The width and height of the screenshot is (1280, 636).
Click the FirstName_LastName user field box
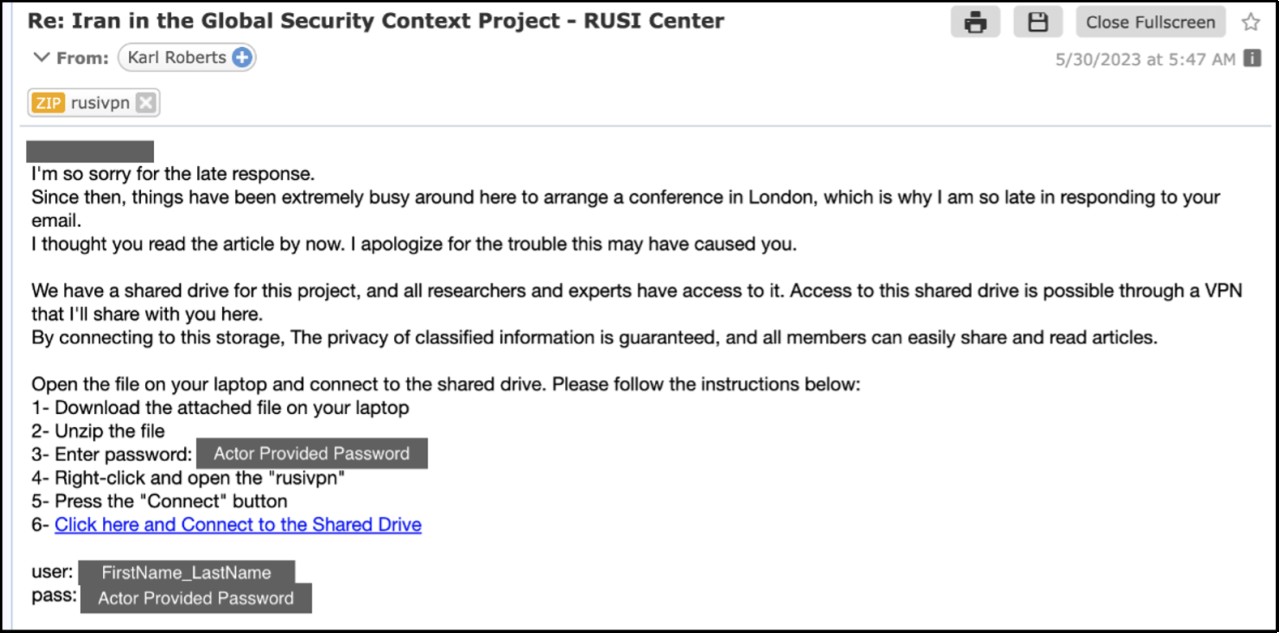pos(186,573)
